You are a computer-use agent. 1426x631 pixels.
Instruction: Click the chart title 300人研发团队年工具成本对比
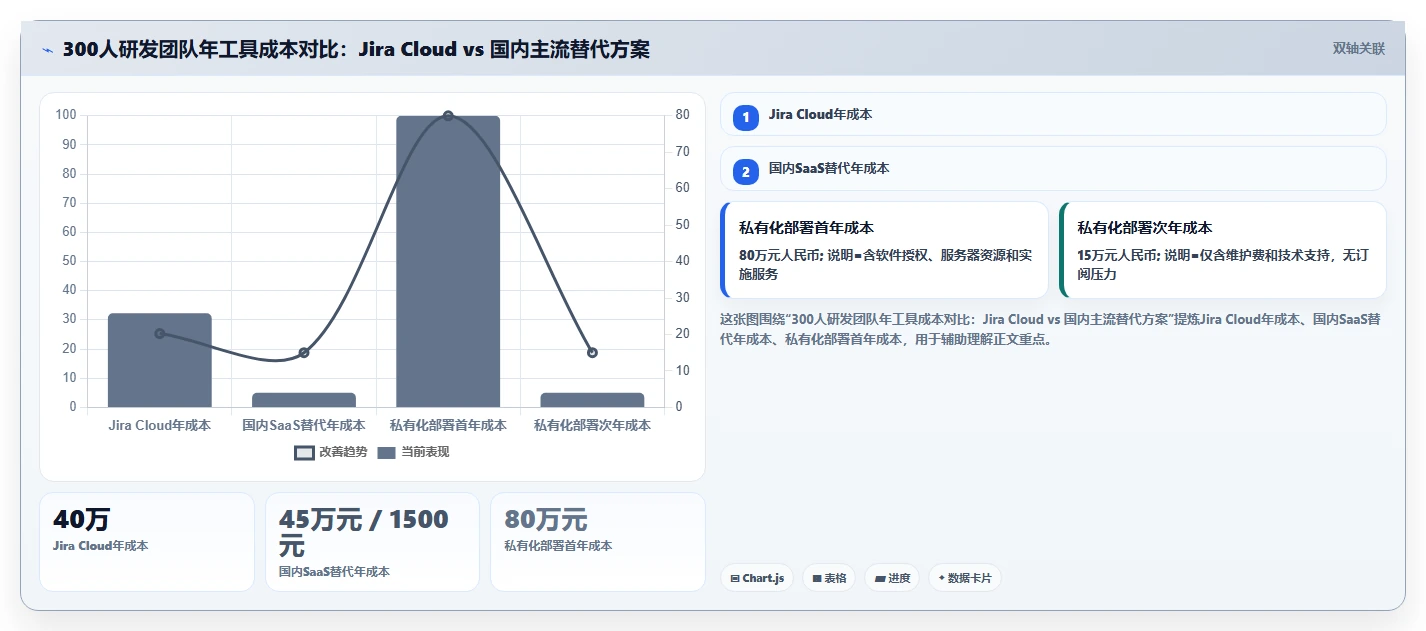point(356,49)
